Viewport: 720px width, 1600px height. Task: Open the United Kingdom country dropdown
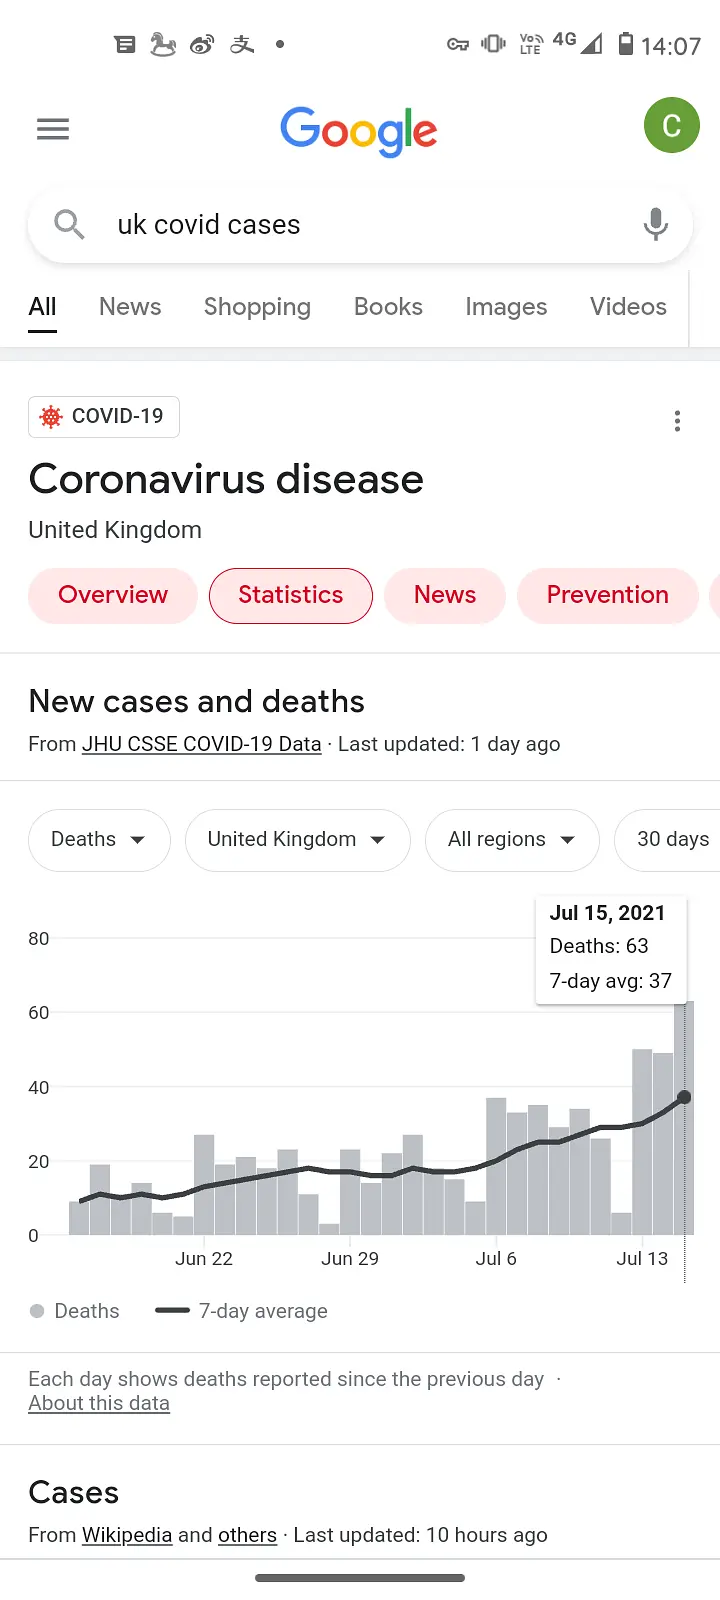coord(297,840)
